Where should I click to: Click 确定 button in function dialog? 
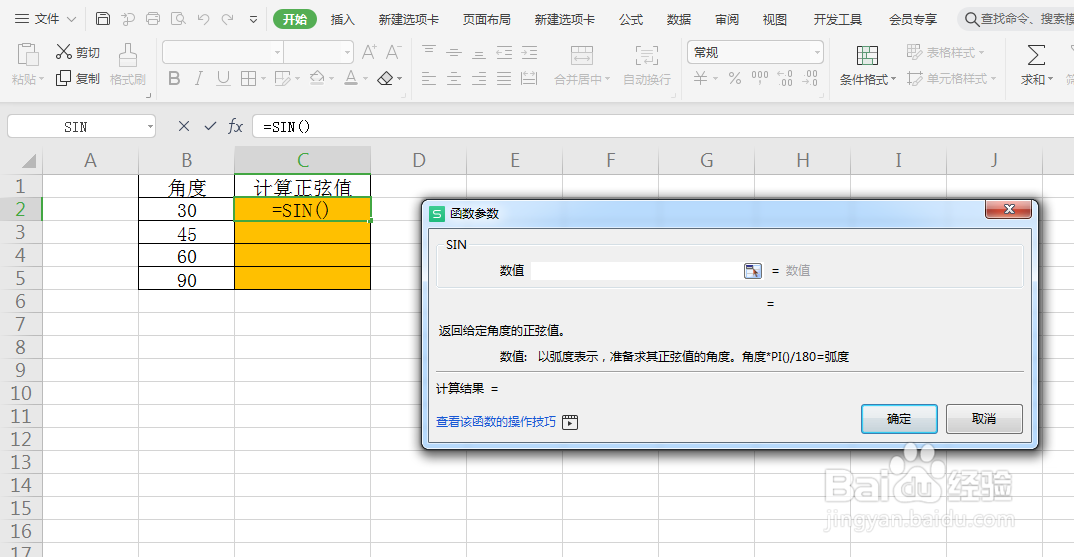click(x=899, y=419)
